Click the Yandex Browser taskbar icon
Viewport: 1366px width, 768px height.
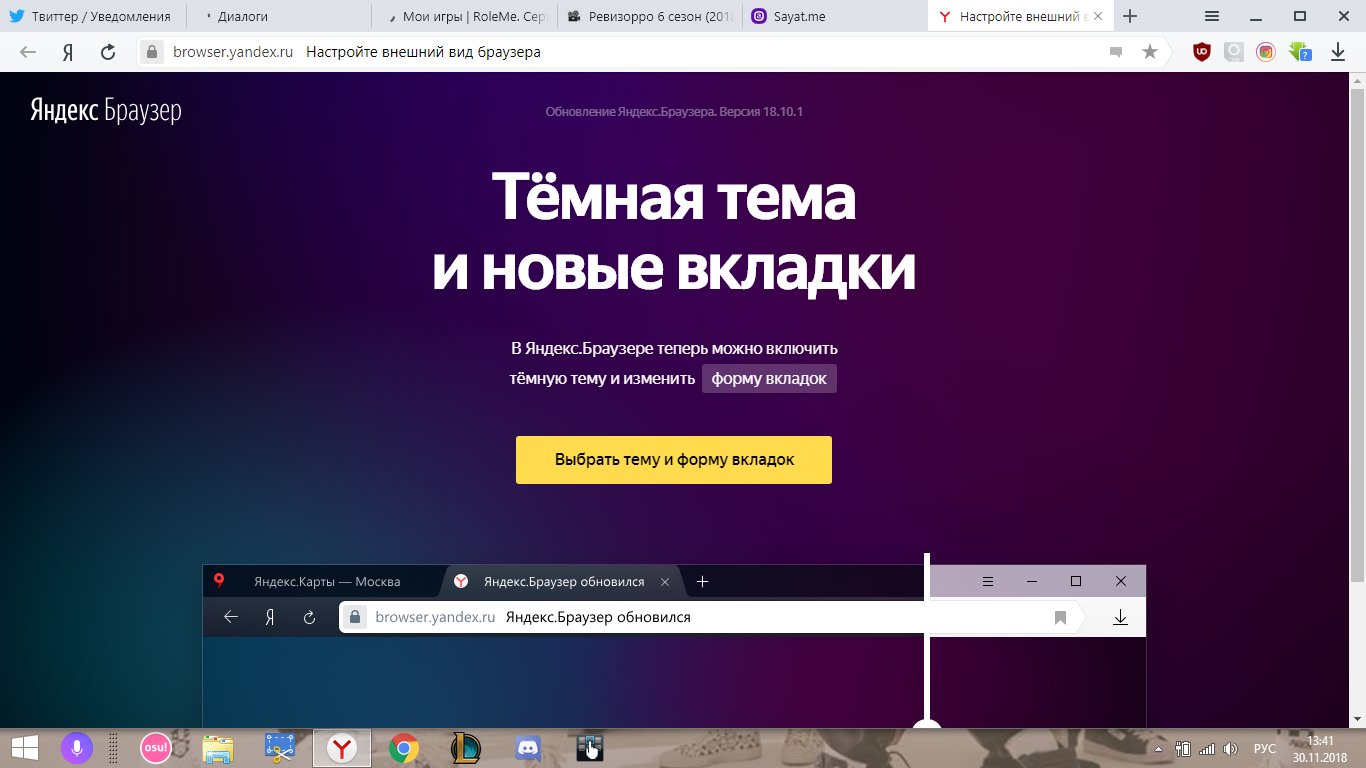(342, 748)
